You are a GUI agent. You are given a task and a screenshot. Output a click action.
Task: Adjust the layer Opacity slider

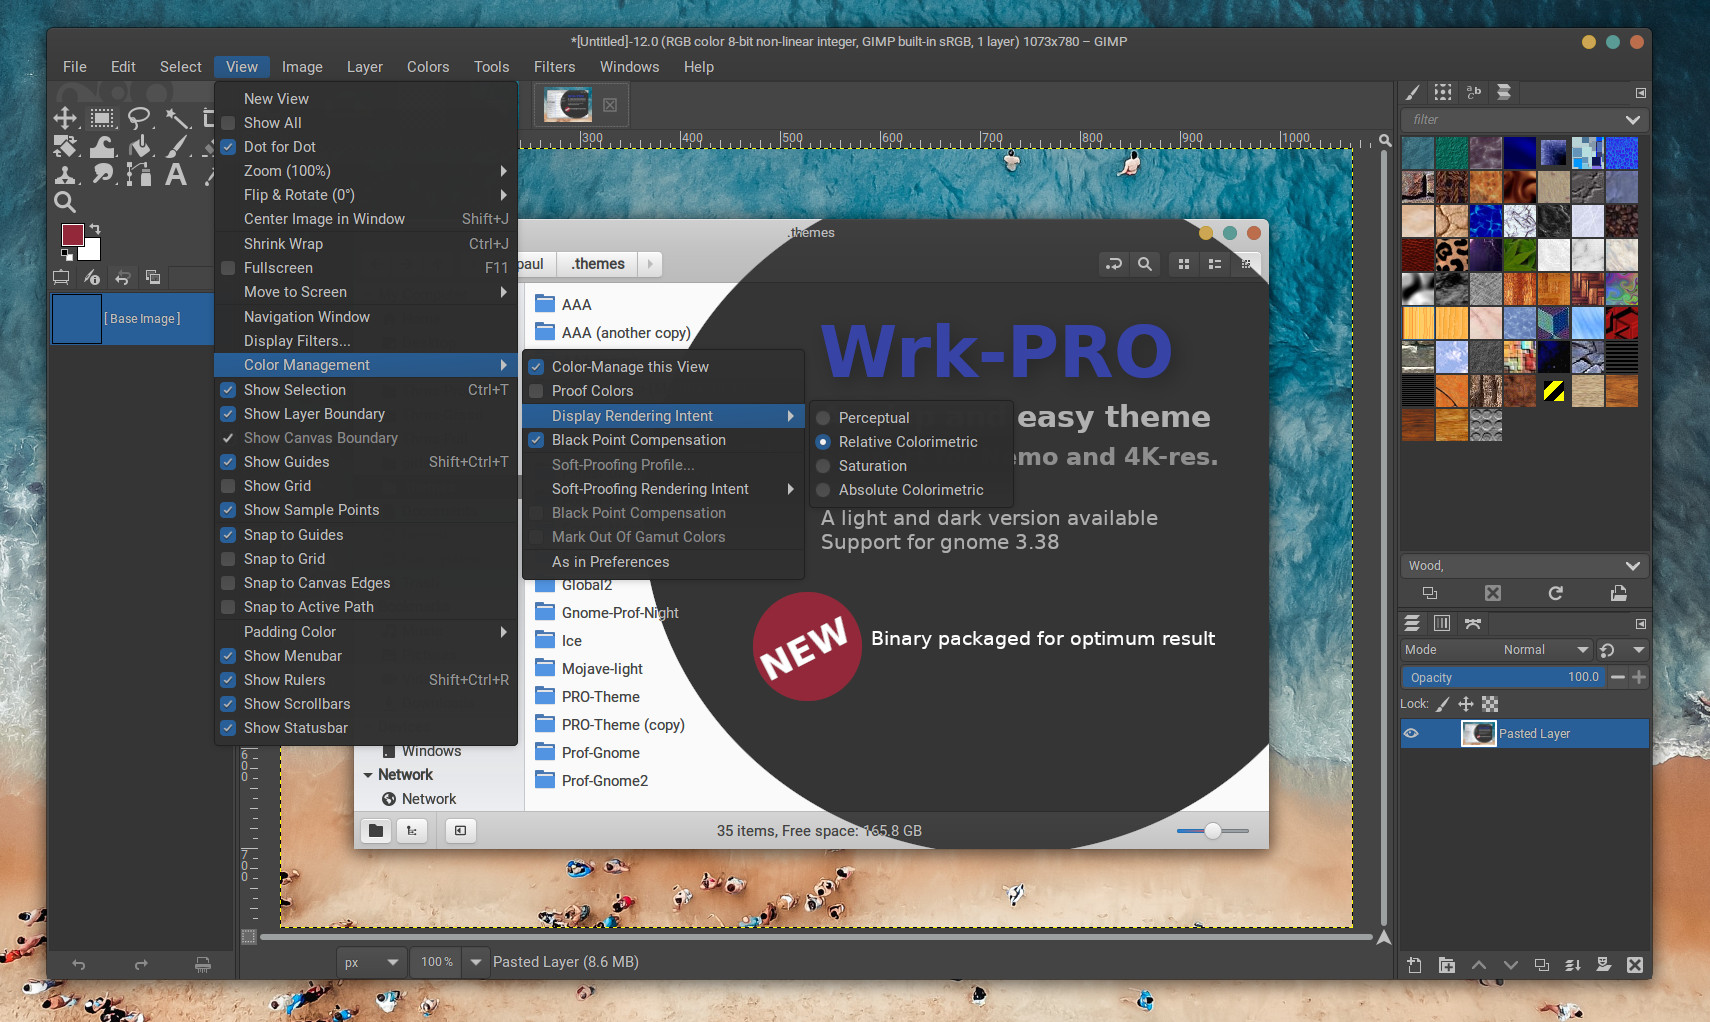(1504, 677)
